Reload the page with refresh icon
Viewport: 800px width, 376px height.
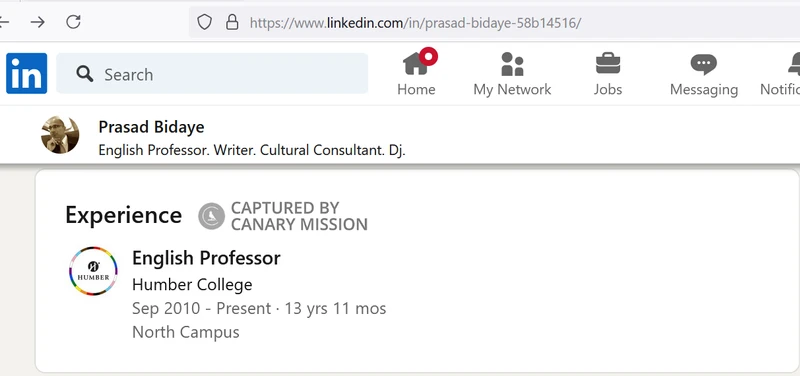point(73,22)
